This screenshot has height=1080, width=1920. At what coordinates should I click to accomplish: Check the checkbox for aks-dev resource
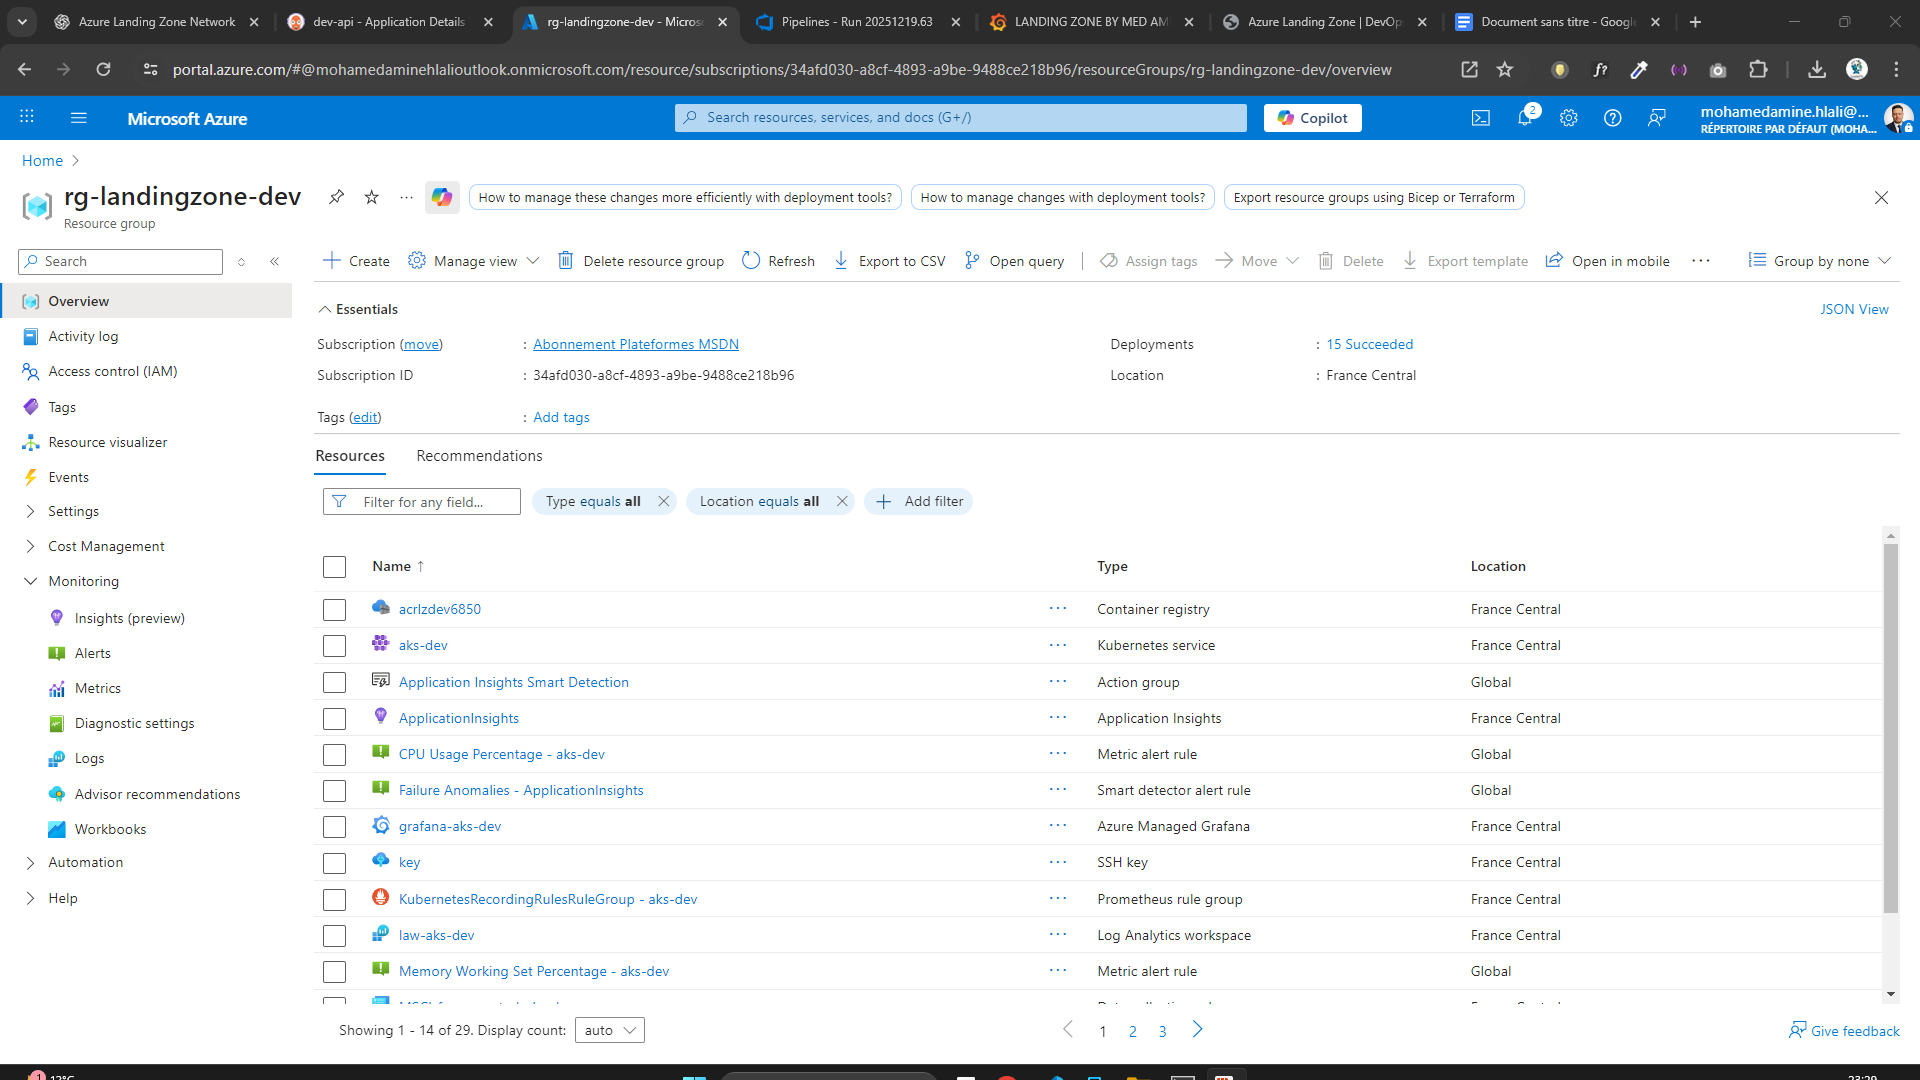point(334,645)
